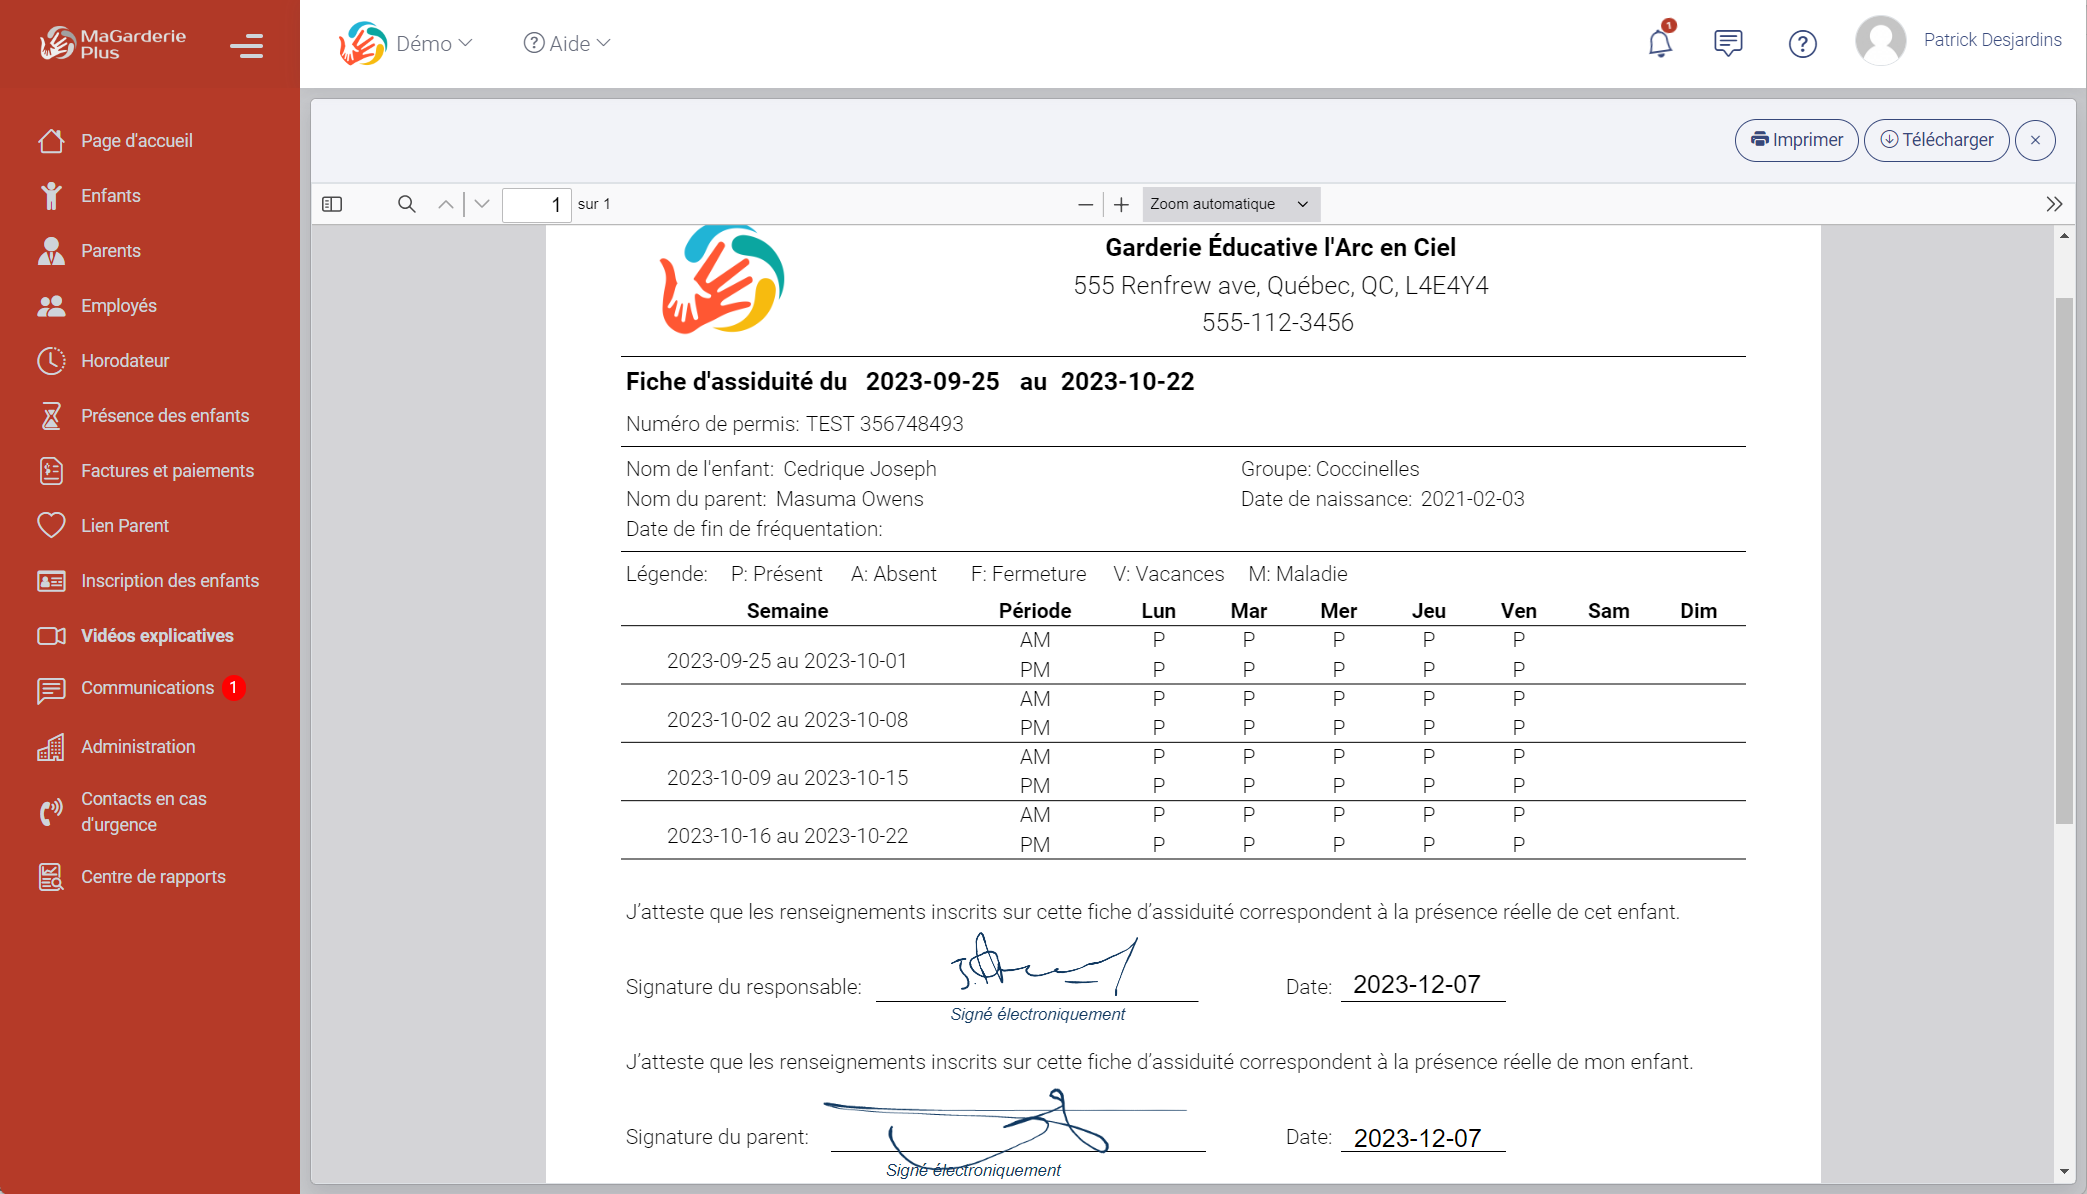2087x1194 pixels.
Task: Click the help question mark icon
Action: tap(1802, 44)
